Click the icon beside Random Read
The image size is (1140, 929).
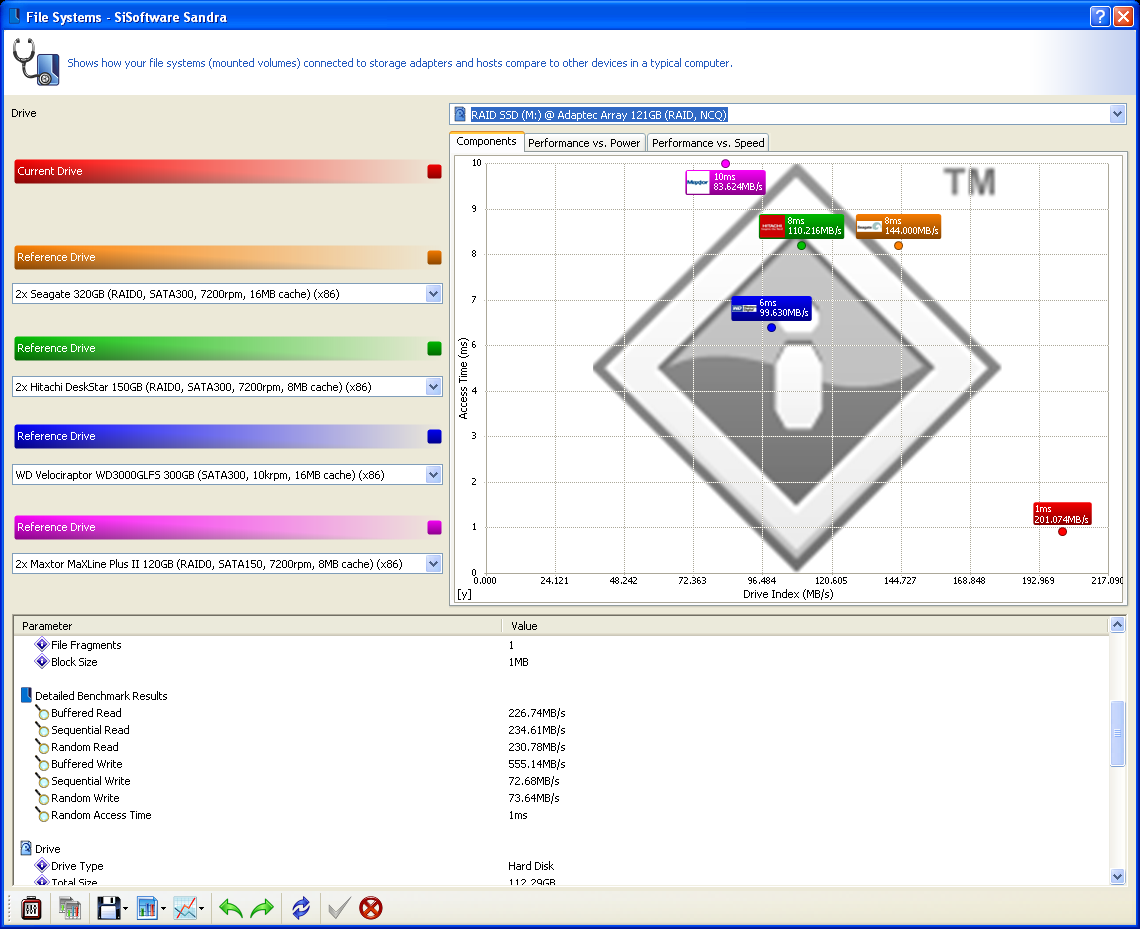pyautogui.click(x=42, y=747)
